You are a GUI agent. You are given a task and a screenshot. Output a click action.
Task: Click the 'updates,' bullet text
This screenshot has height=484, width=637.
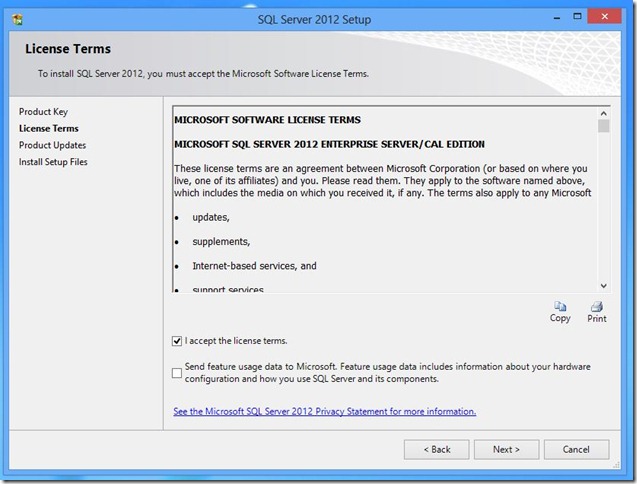[211, 217]
